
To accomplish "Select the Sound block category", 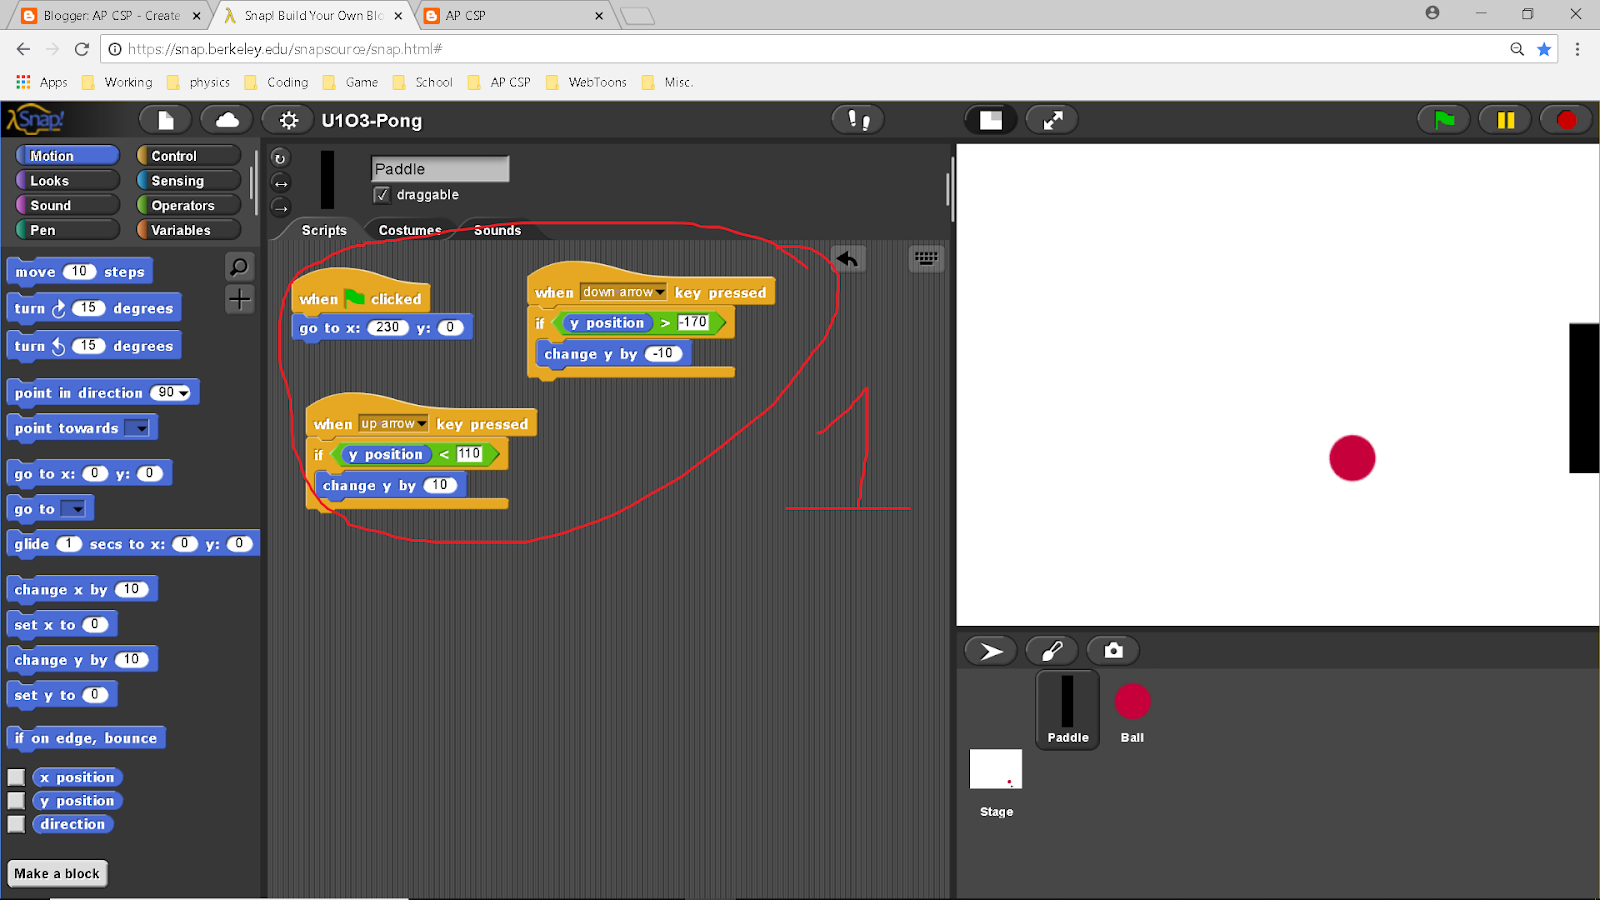I will click(68, 205).
